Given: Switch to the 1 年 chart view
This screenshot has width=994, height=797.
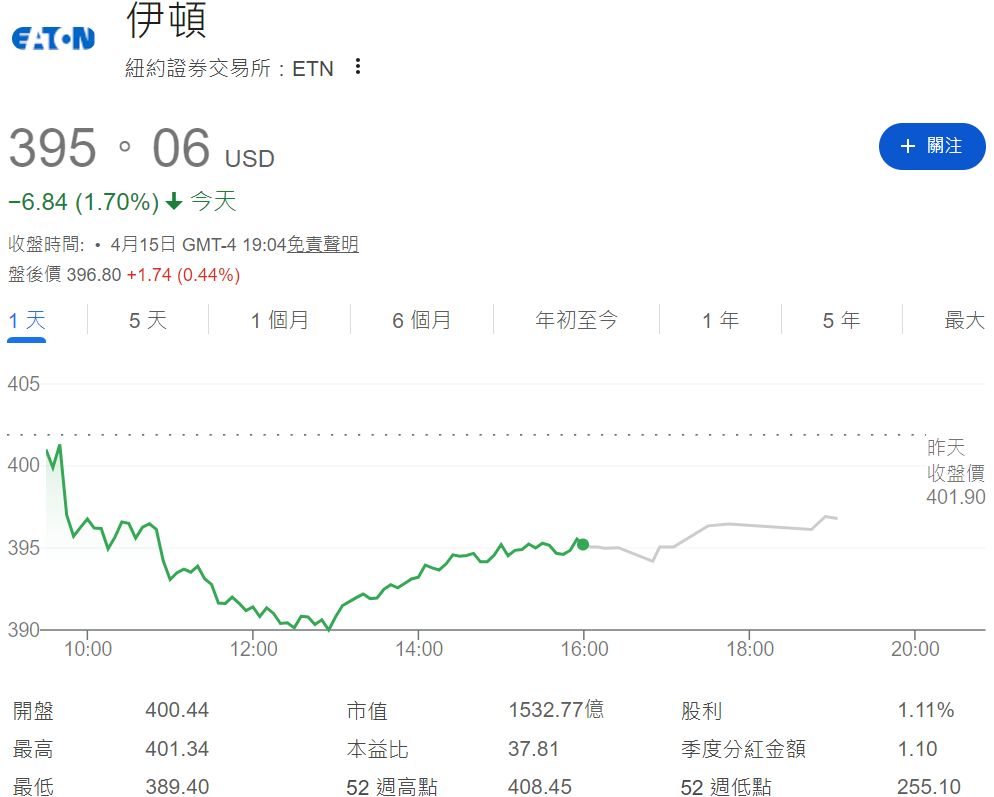Looking at the screenshot, I should 720,320.
